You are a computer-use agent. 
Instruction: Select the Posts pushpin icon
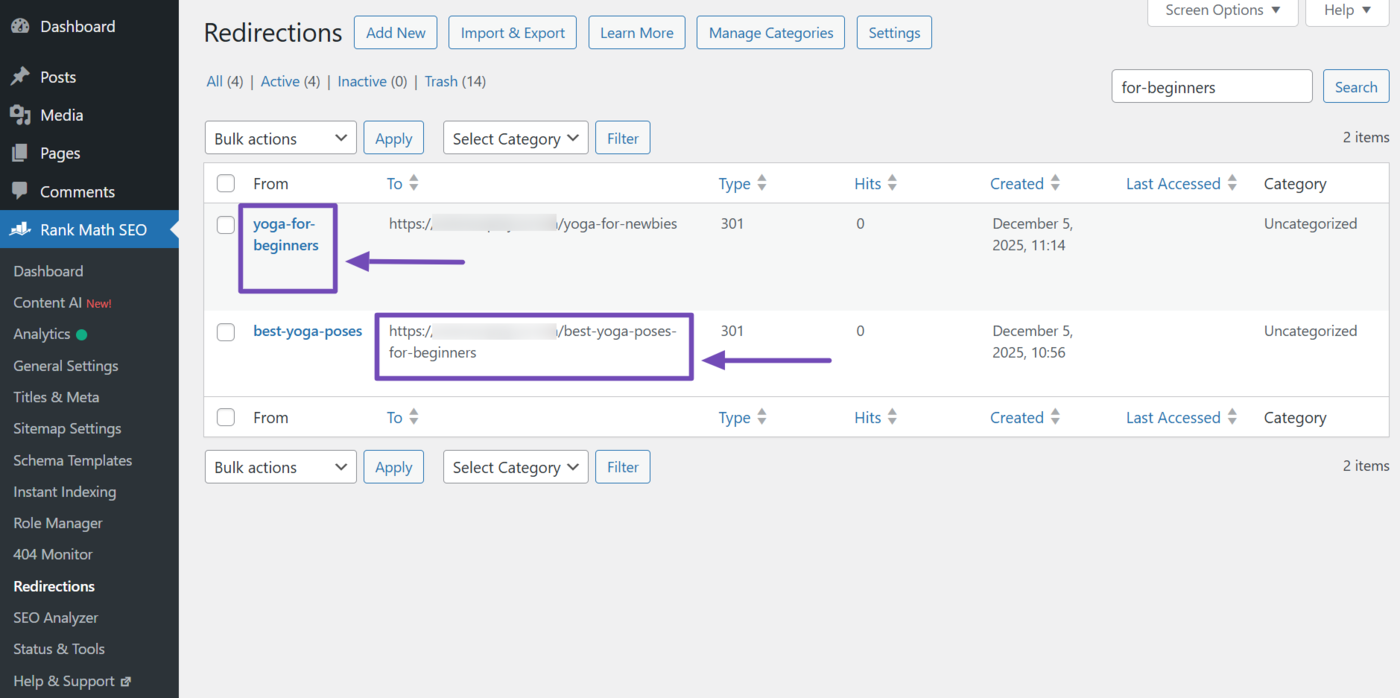coord(21,76)
